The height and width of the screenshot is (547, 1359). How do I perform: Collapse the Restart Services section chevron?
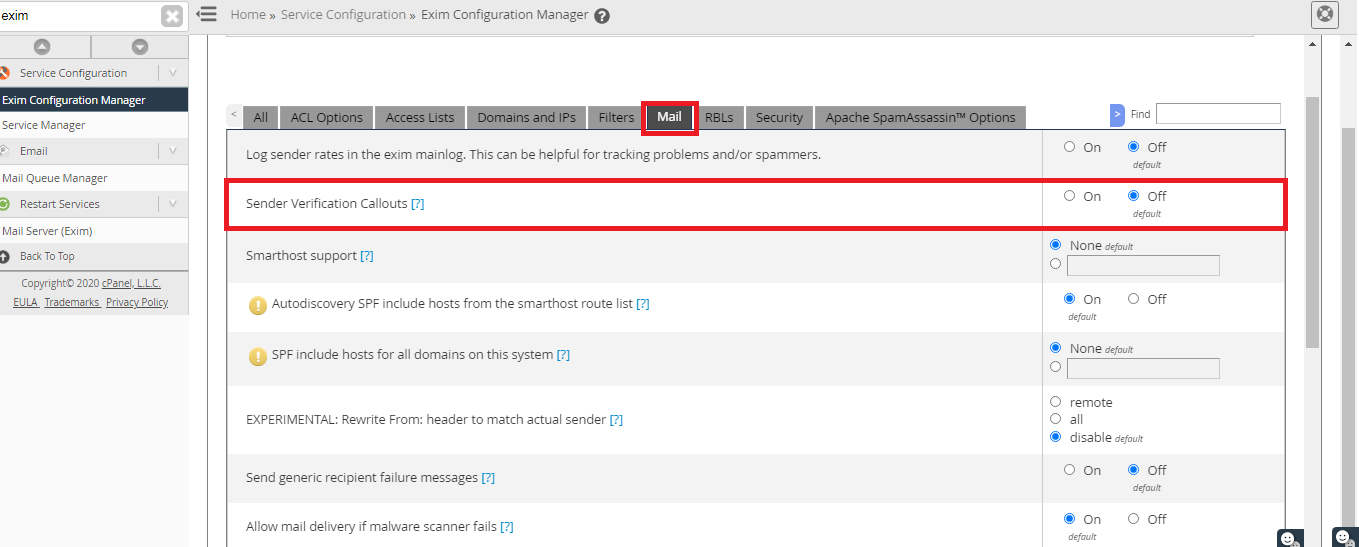tap(172, 204)
